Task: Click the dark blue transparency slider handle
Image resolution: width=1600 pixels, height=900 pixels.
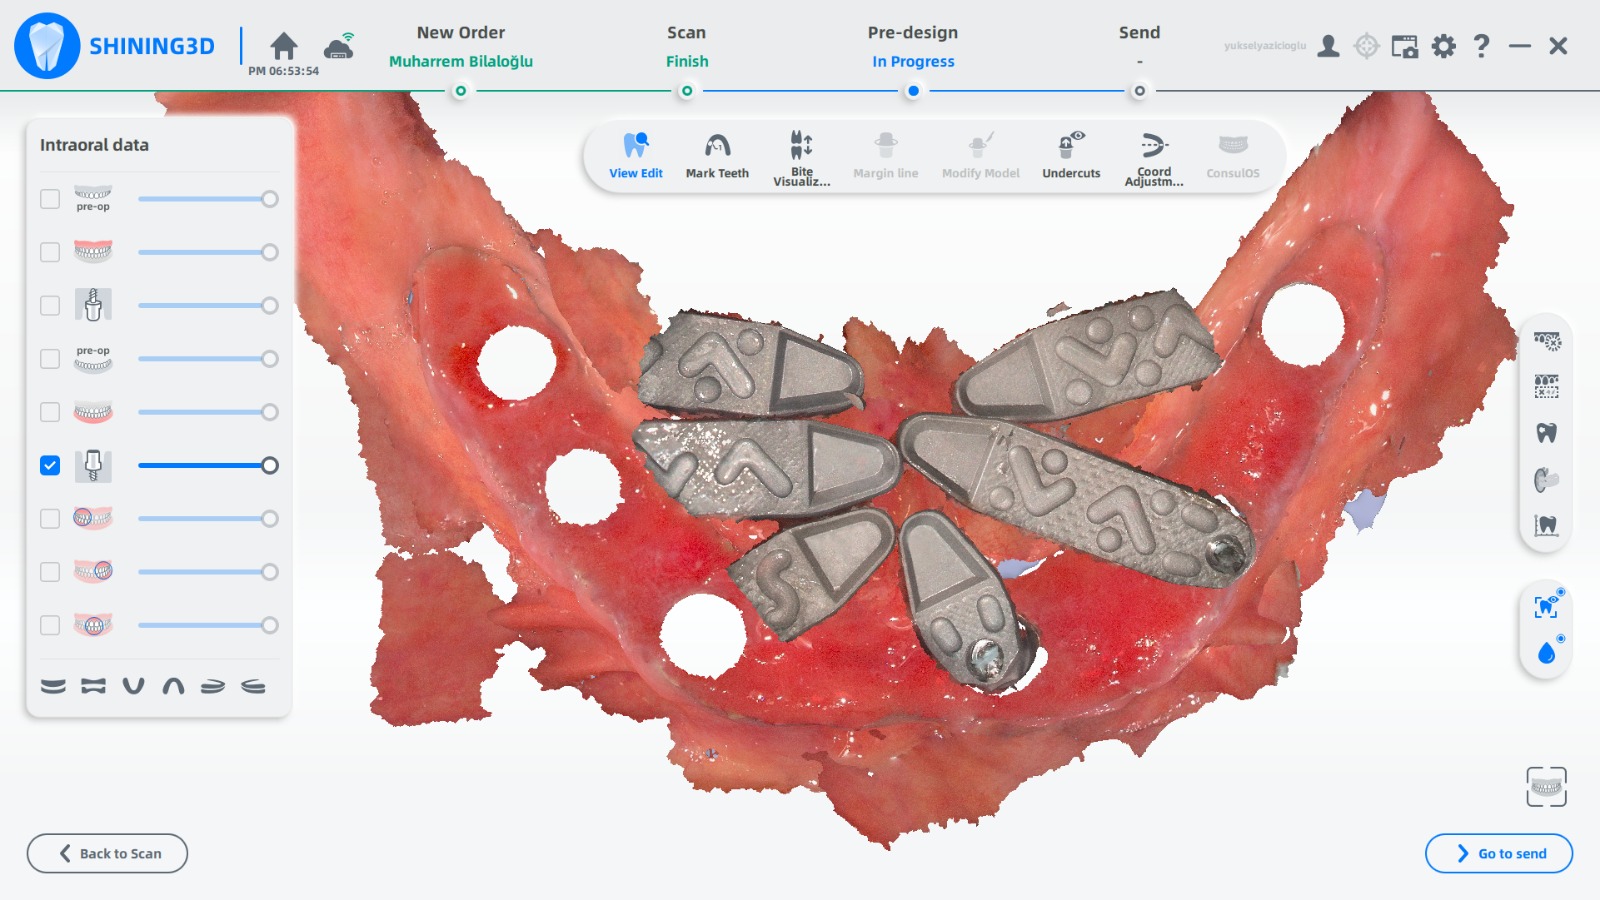Action: click(269, 466)
